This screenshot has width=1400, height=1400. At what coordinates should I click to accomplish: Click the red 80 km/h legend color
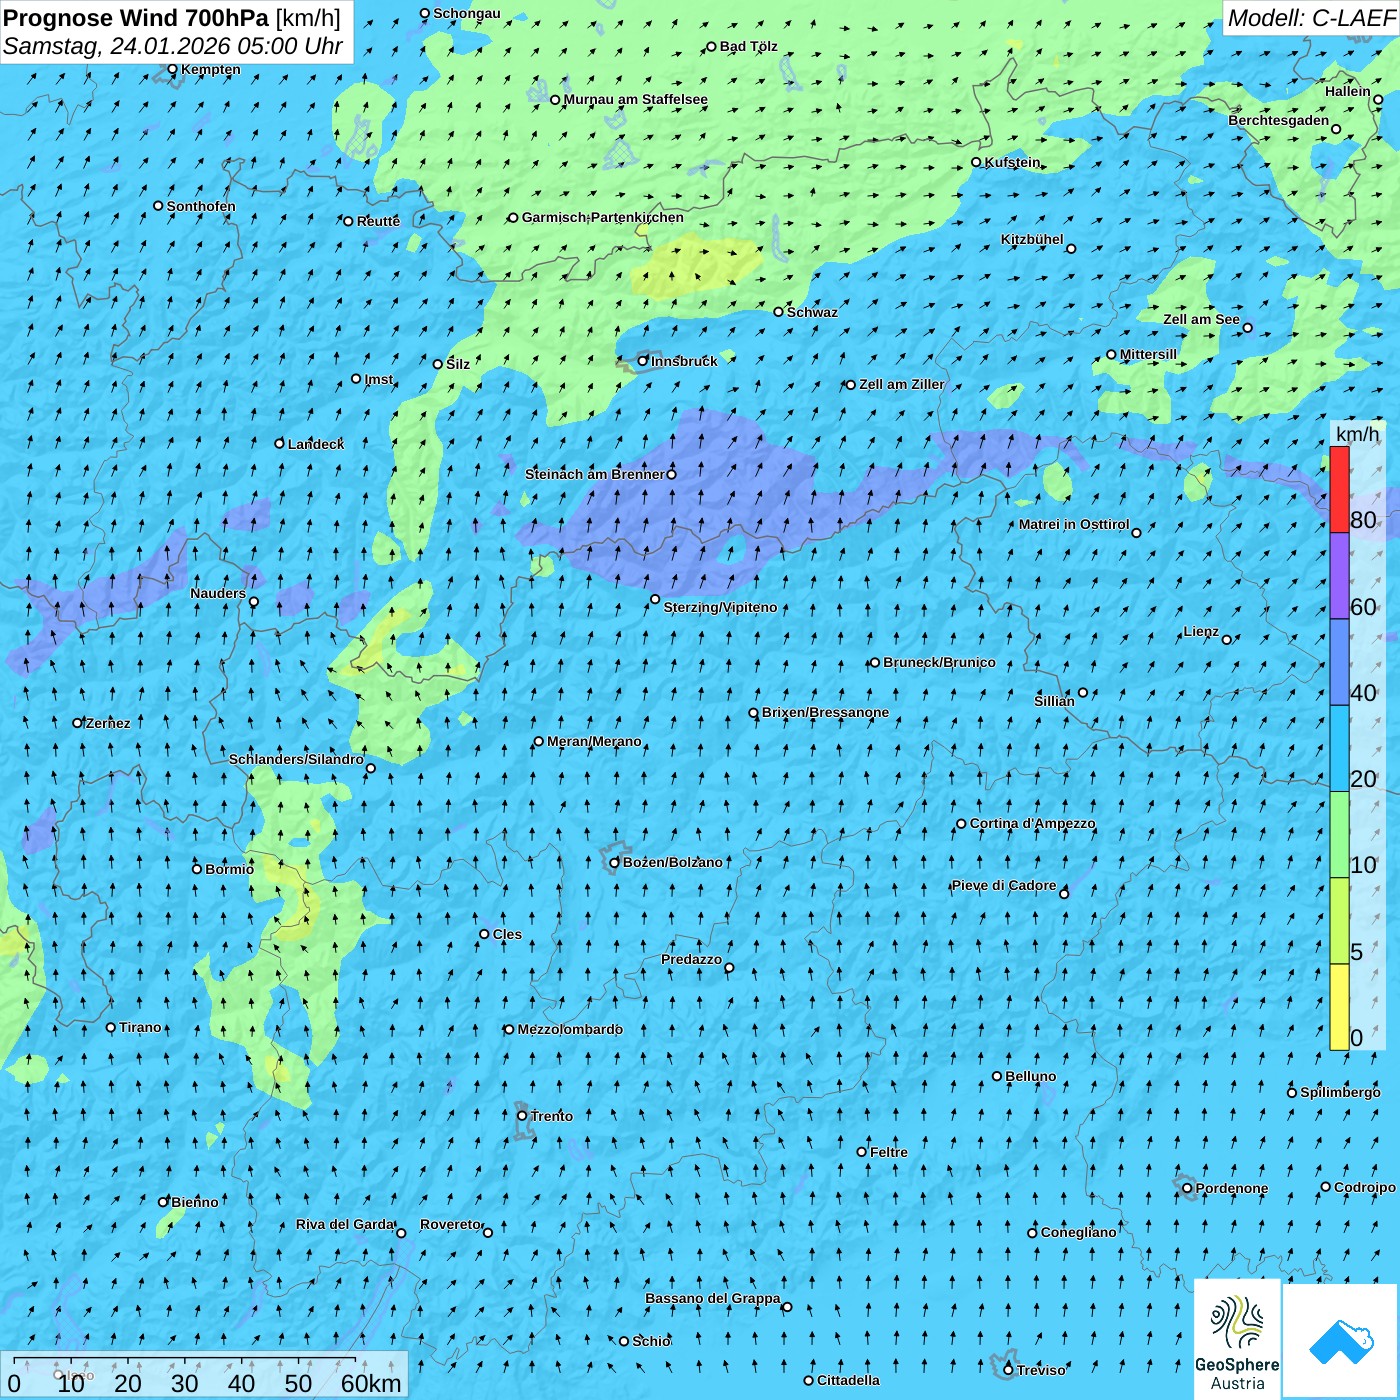(x=1339, y=489)
